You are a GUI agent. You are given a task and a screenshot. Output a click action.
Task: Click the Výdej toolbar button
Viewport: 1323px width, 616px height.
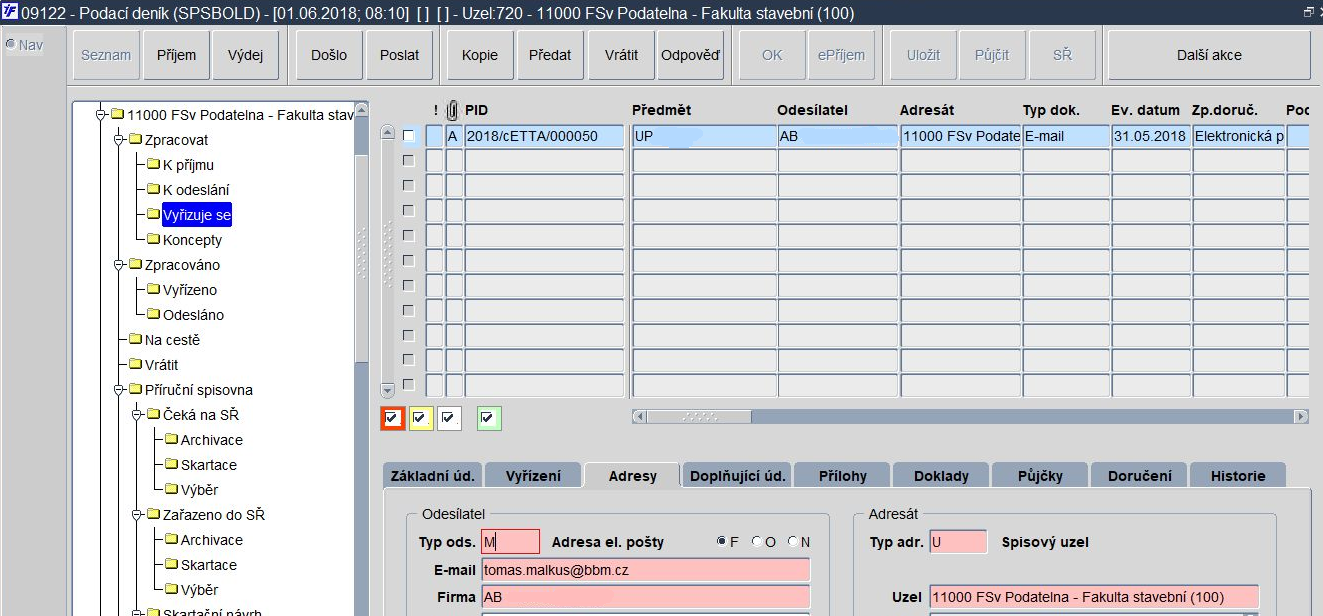click(x=245, y=55)
